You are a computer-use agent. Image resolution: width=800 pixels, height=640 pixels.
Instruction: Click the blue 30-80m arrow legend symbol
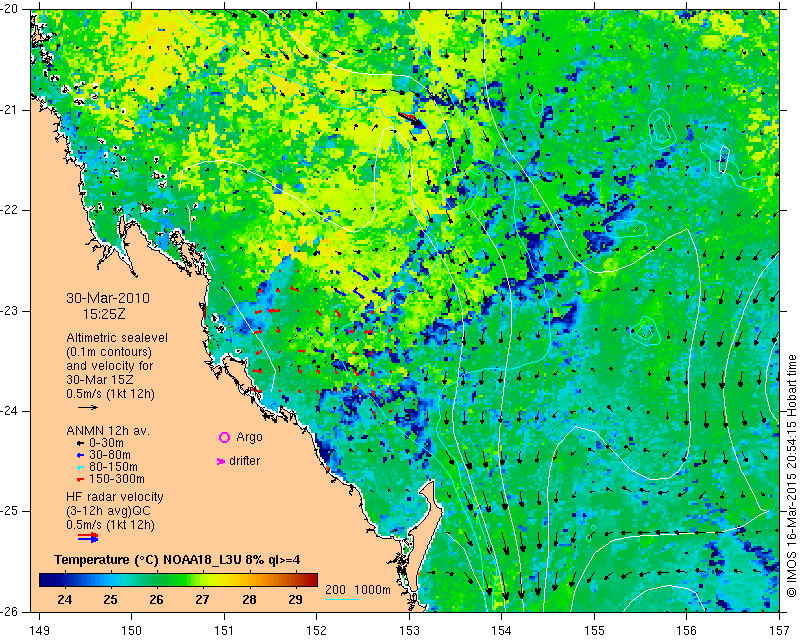pos(80,455)
